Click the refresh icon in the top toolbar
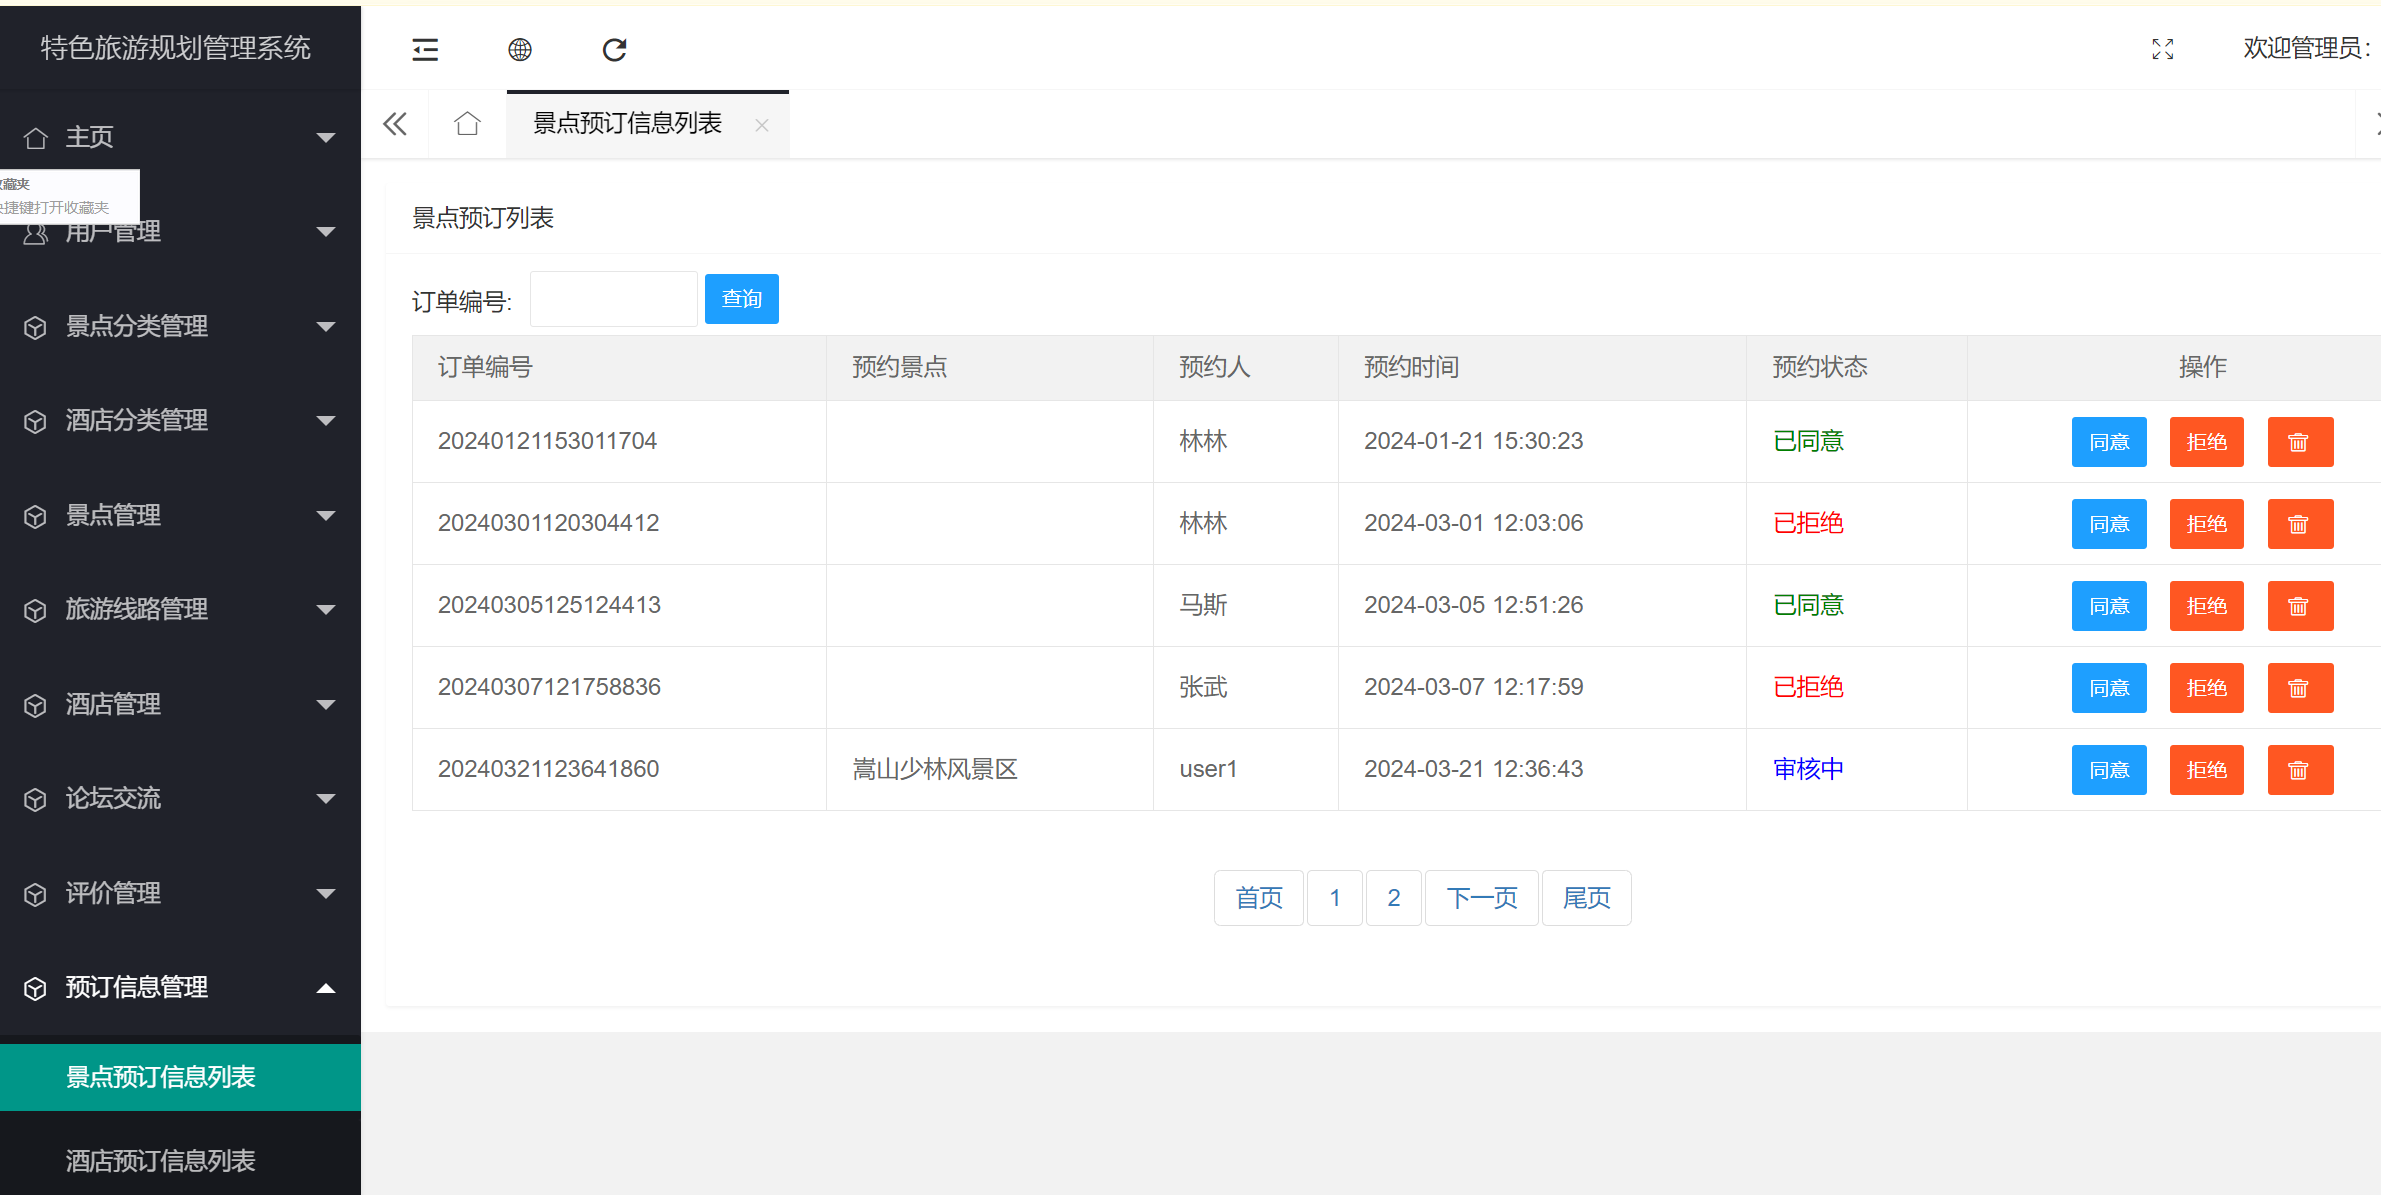 614,49
